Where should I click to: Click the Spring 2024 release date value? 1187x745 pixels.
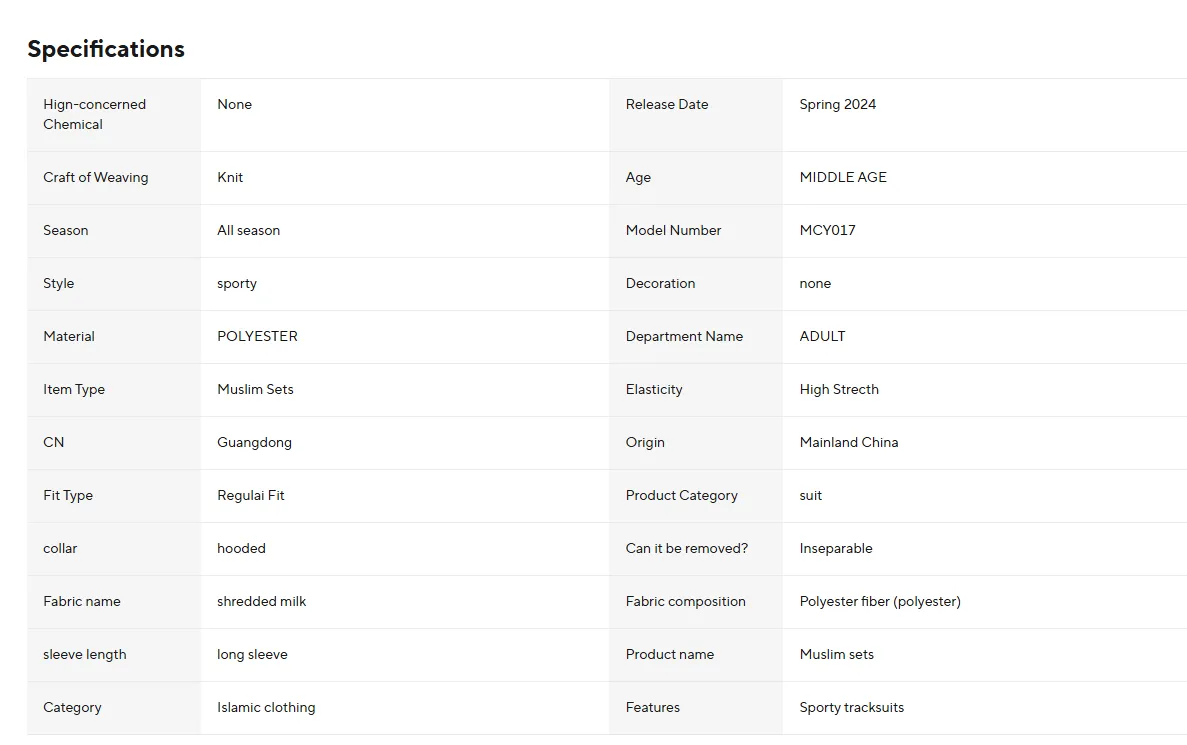point(837,104)
